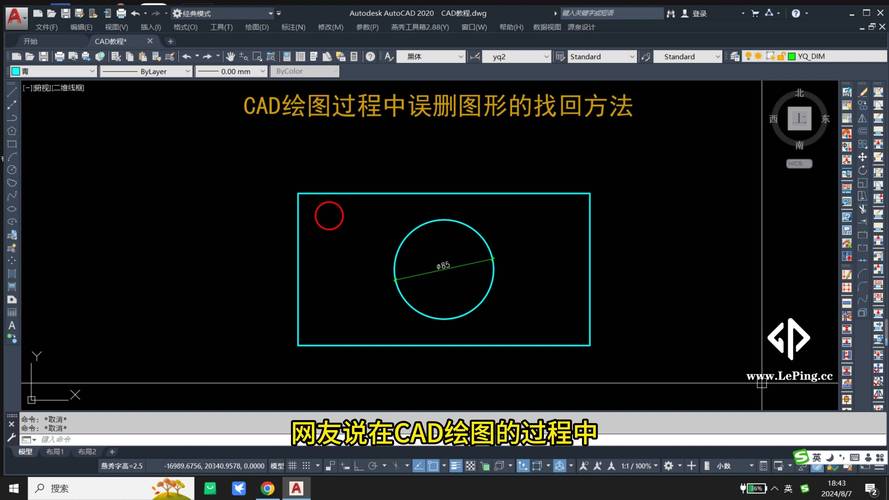
Task: Switch to the 开始 tab
Action: tap(31, 41)
